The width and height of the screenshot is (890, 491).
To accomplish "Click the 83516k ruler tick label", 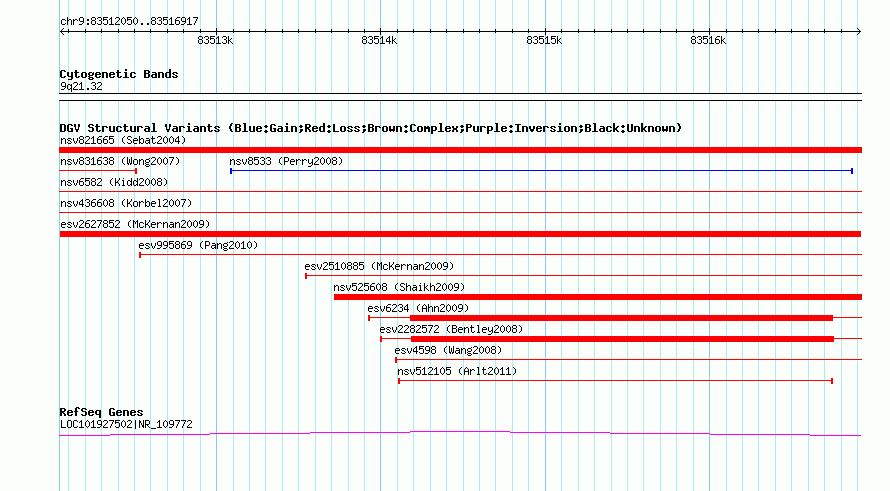I will [708, 41].
